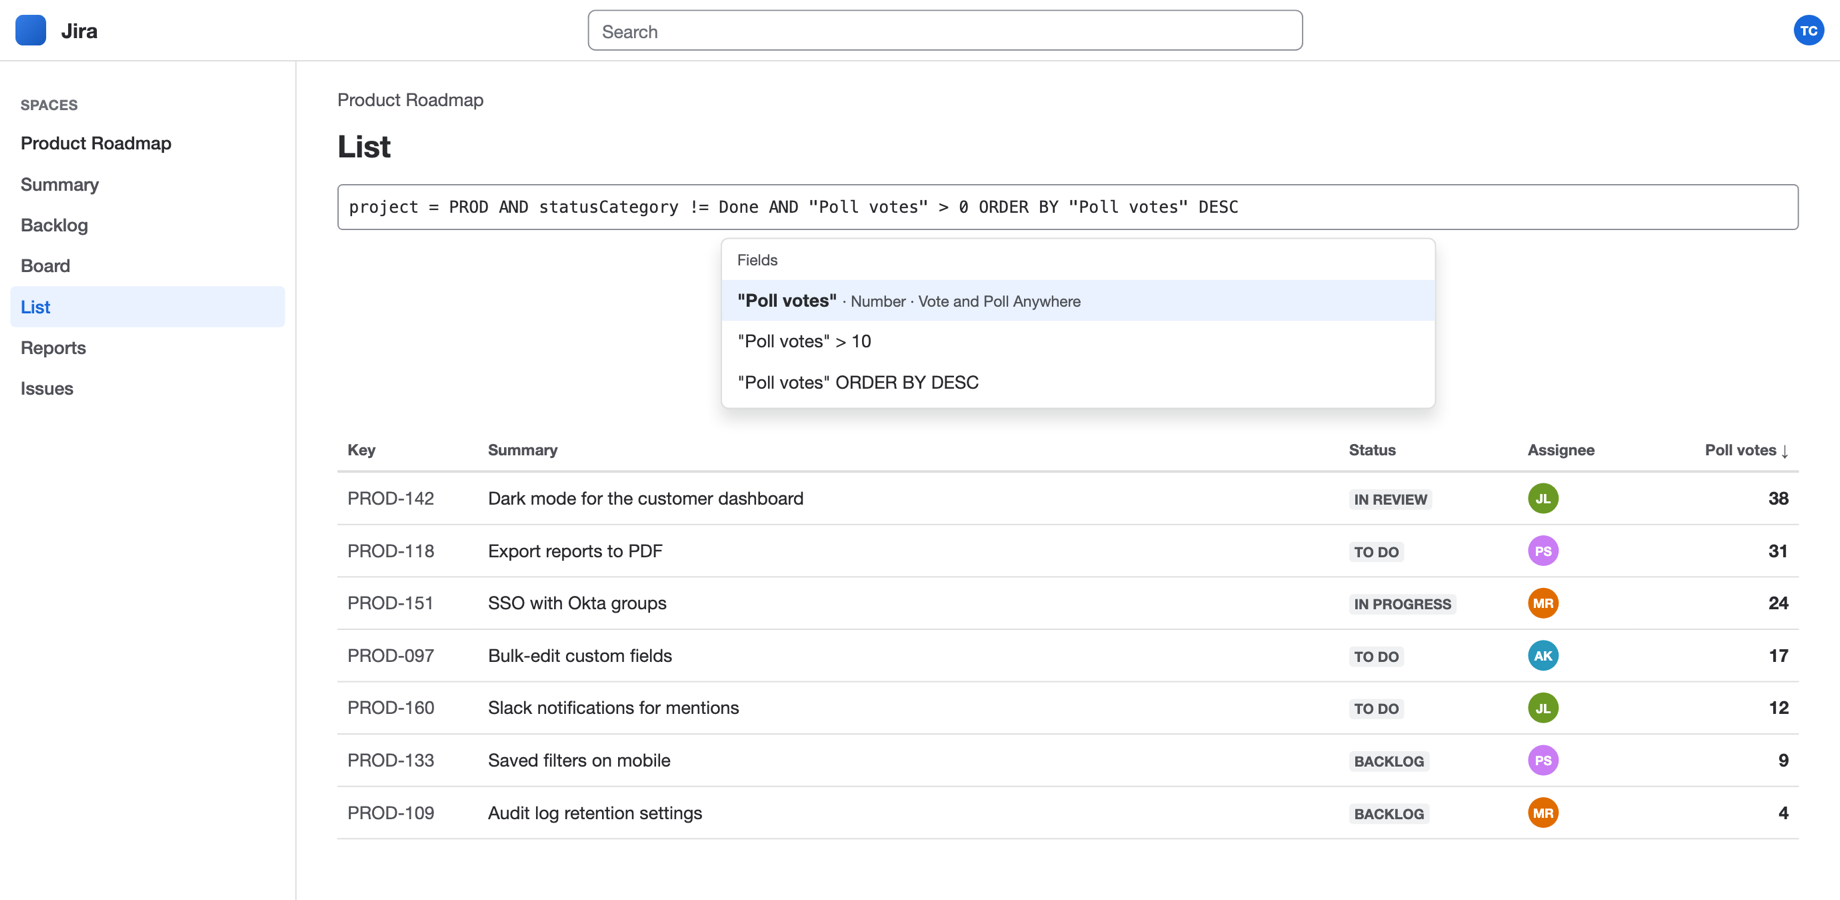Viewport: 1840px width, 900px height.
Task: Open the TC user profile avatar
Action: (x=1808, y=31)
